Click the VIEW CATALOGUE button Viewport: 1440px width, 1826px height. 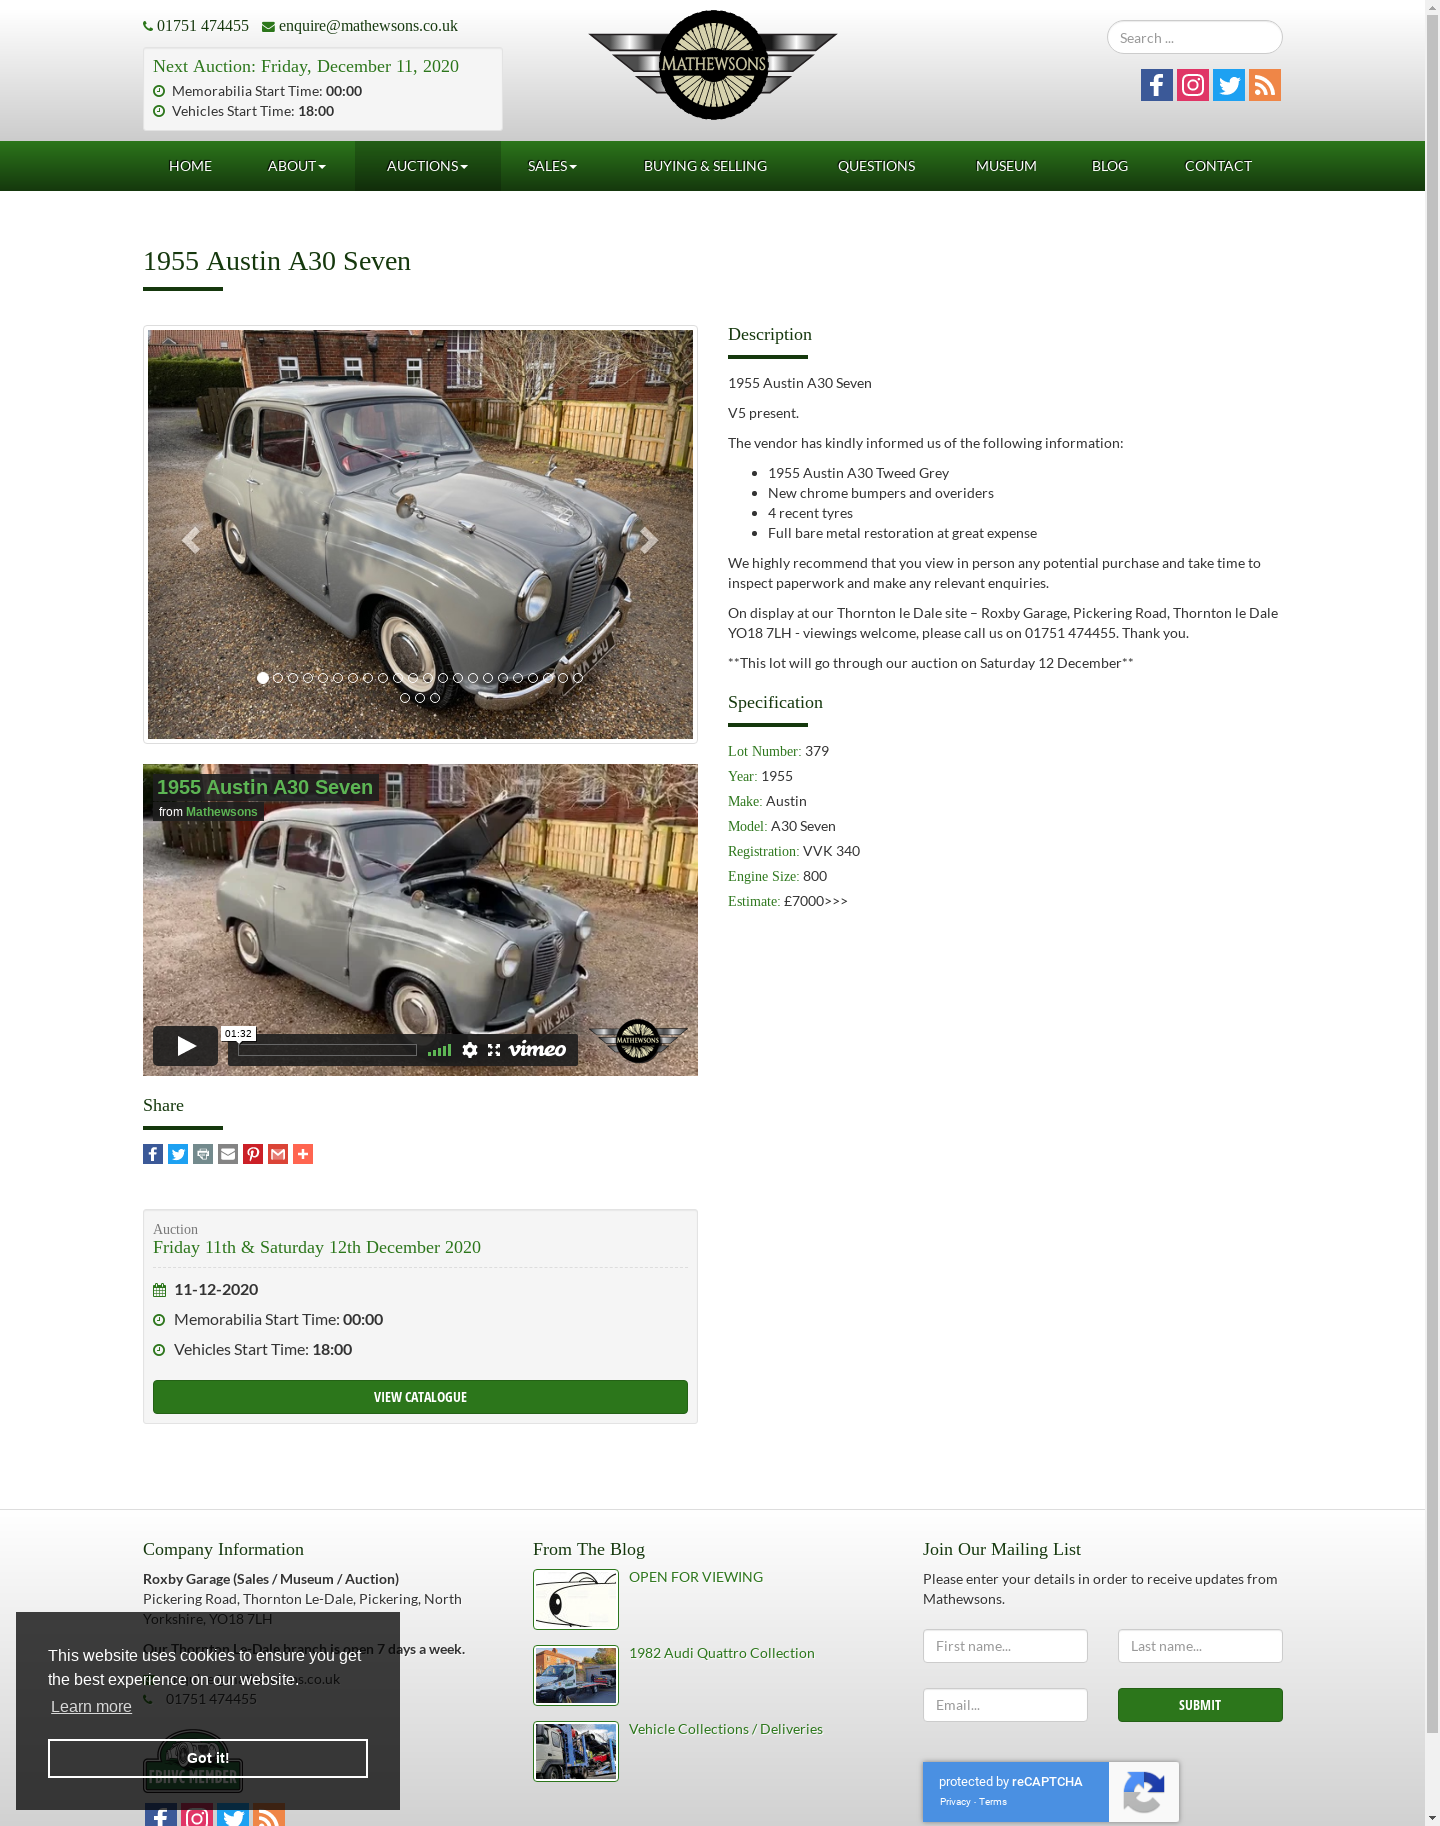[420, 1397]
